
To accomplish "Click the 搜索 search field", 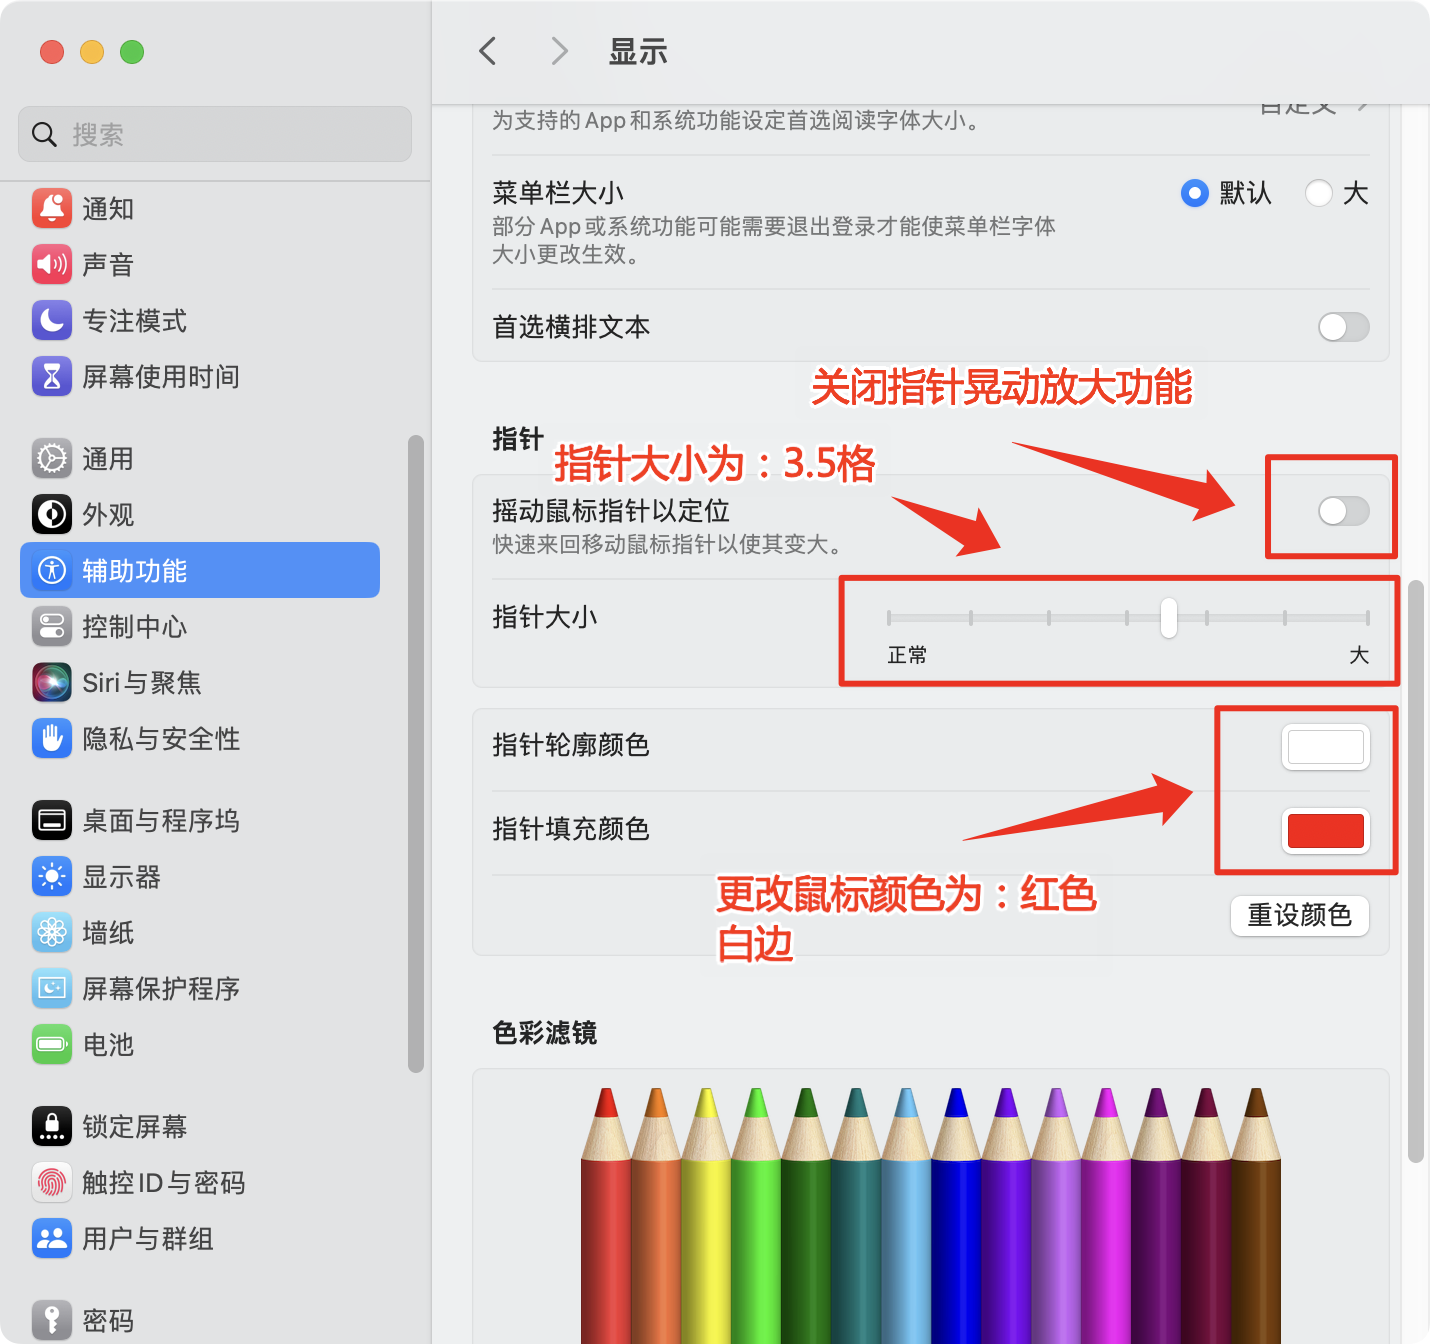I will 215,134.
